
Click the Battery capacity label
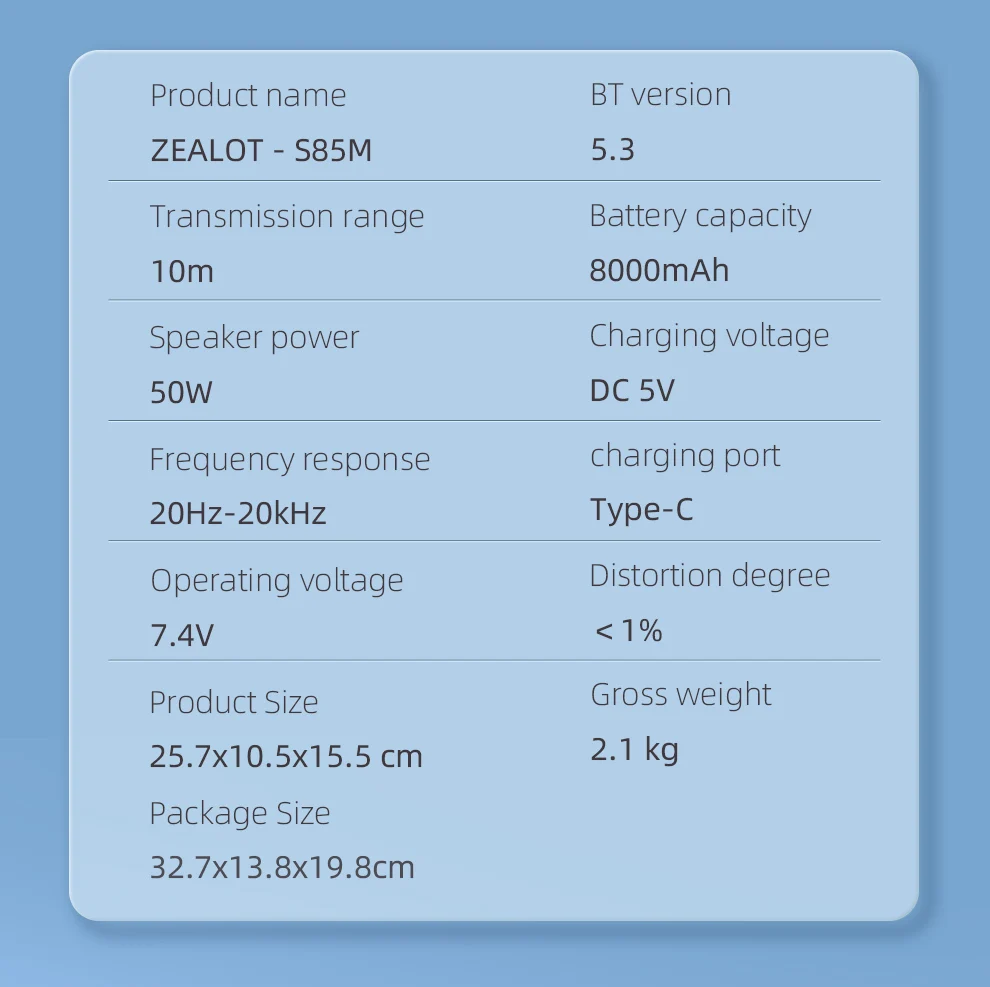click(700, 216)
